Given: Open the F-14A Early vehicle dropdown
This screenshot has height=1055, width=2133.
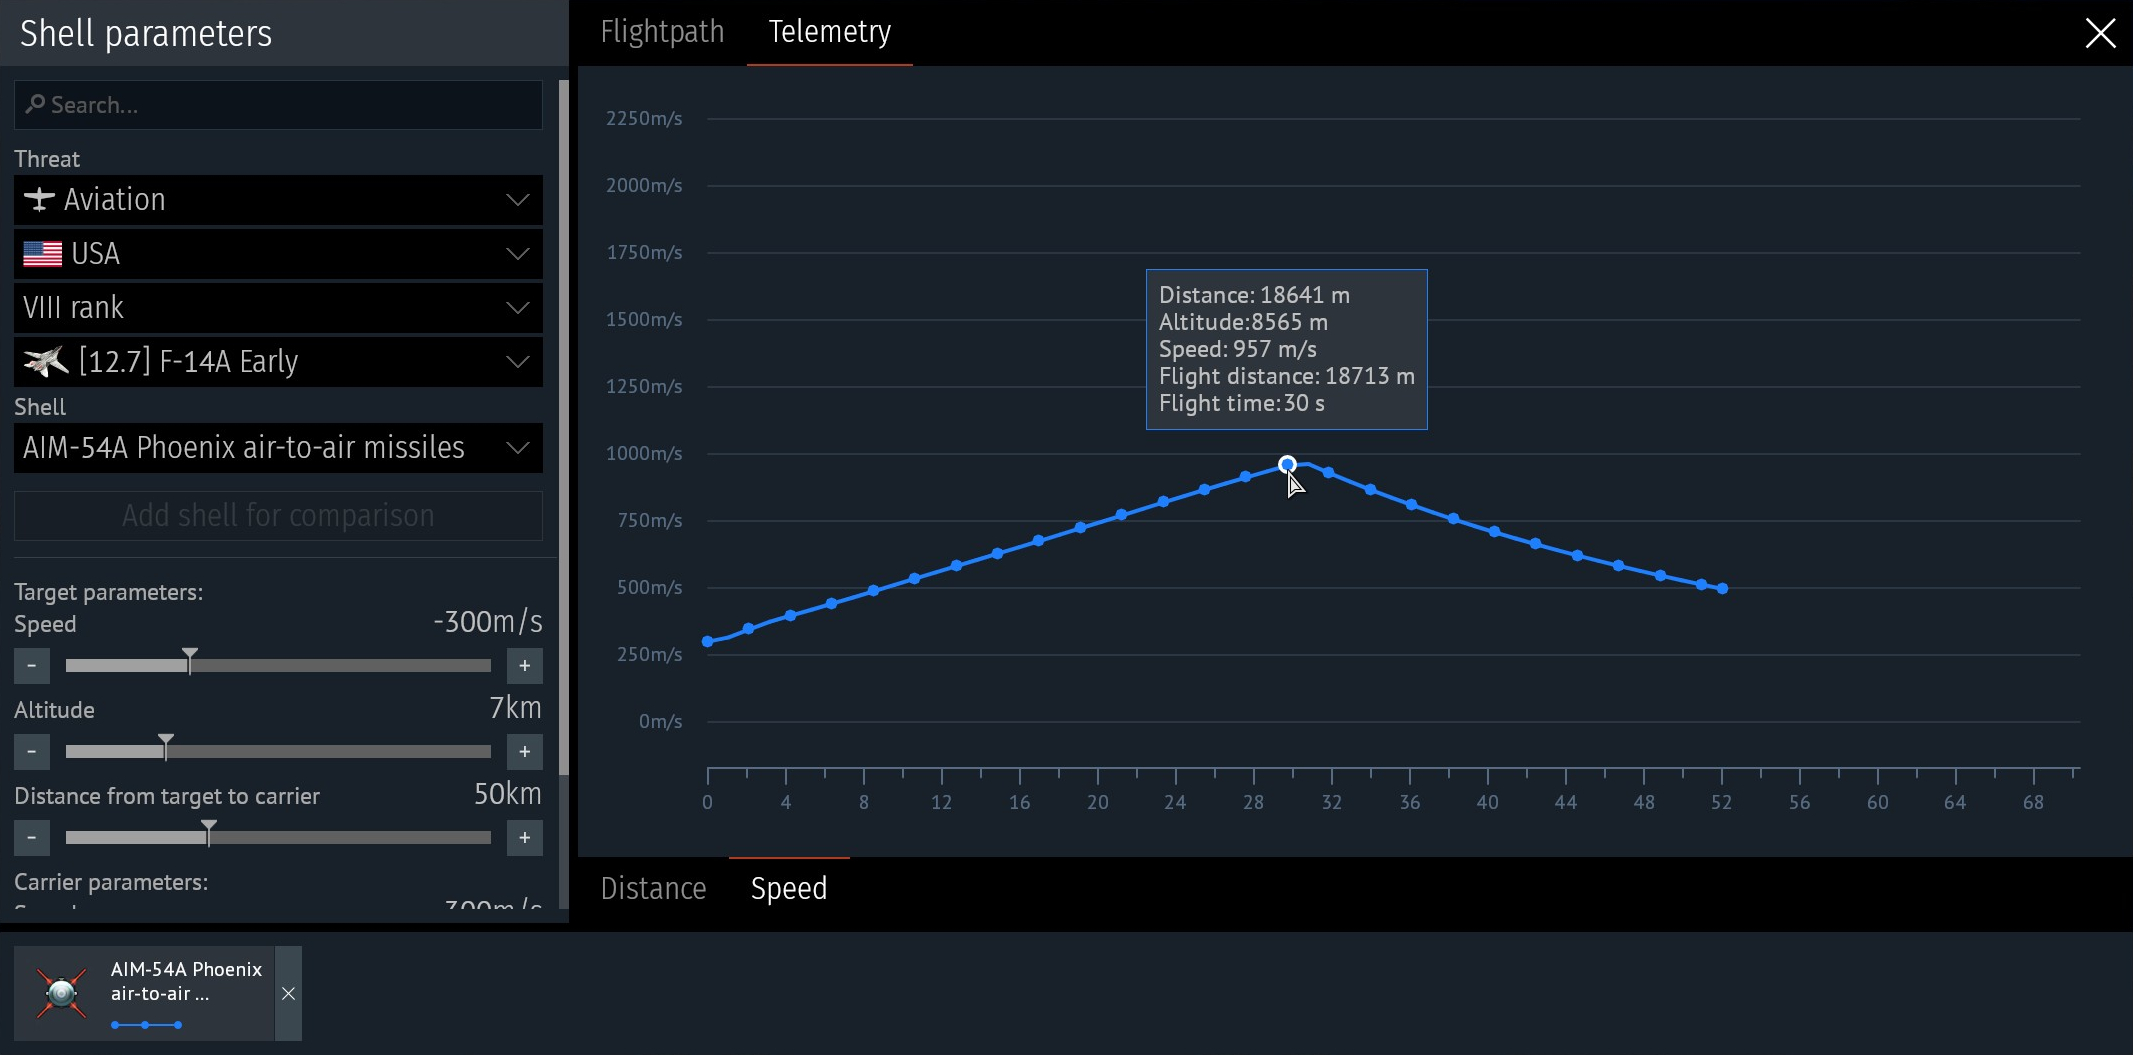Looking at the screenshot, I should [x=278, y=362].
